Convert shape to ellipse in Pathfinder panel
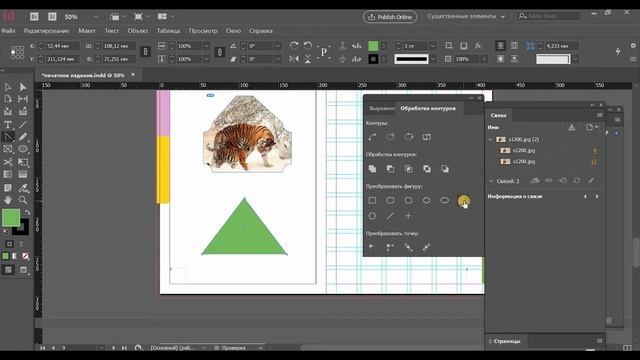The image size is (640, 360). coord(445,200)
